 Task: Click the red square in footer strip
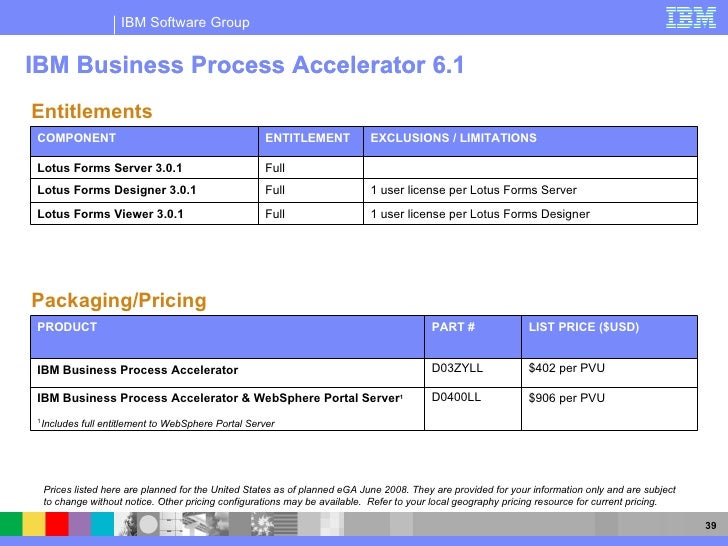tap(57, 524)
